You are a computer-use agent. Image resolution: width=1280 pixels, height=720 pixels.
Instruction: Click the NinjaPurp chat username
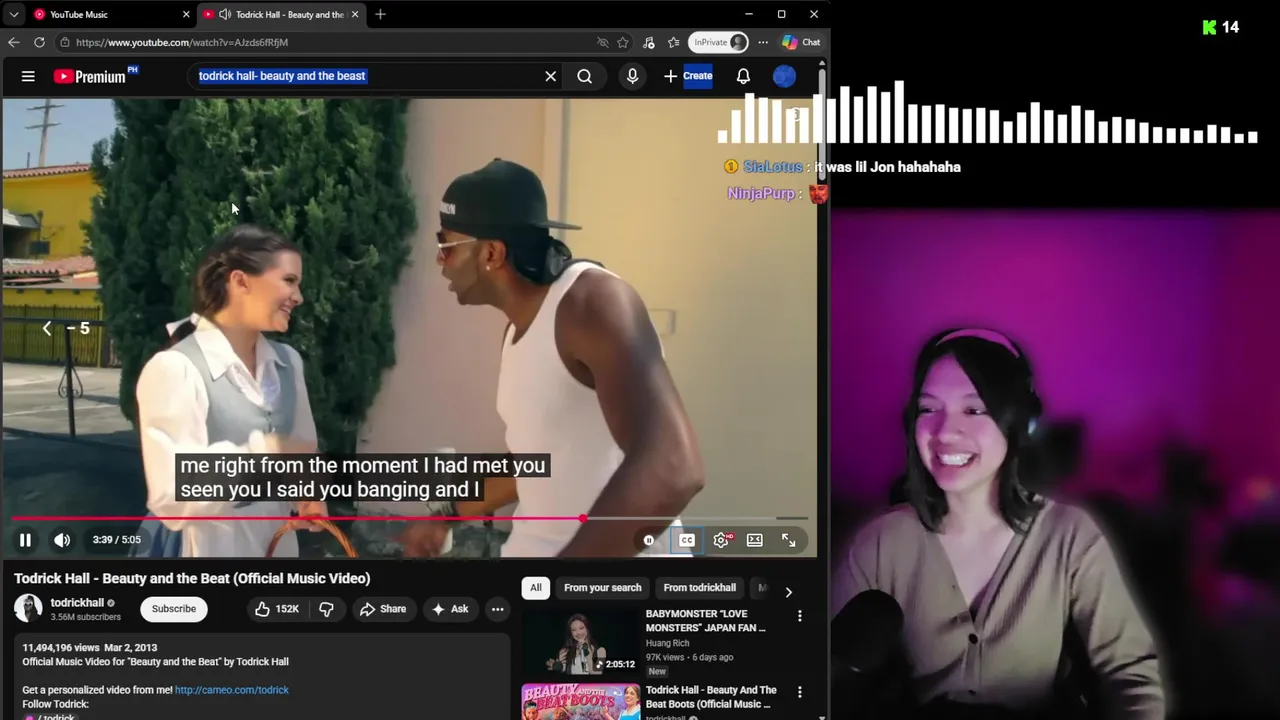[x=761, y=193]
